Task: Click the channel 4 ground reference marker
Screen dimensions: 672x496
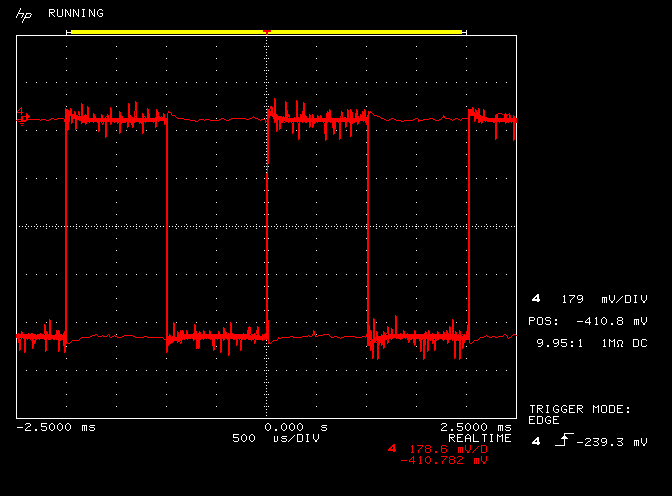Action: [x=23, y=117]
